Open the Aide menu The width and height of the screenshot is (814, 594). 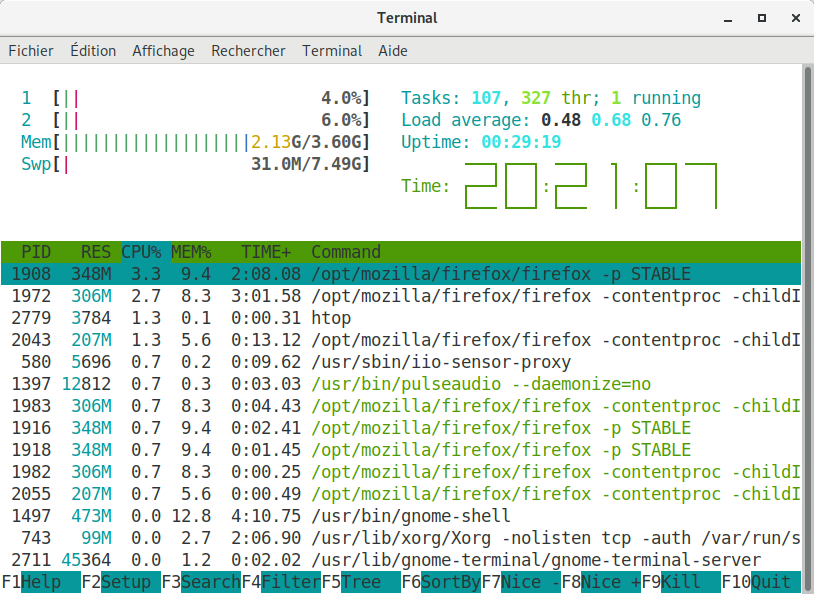pos(392,51)
